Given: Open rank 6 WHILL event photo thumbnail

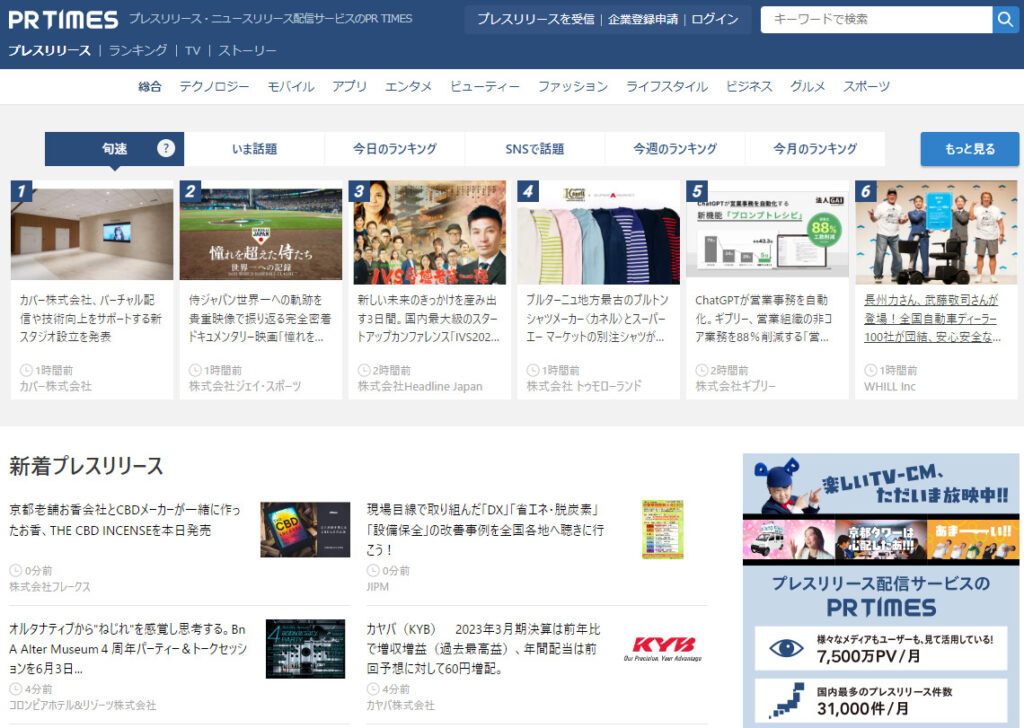Looking at the screenshot, I should [x=936, y=233].
